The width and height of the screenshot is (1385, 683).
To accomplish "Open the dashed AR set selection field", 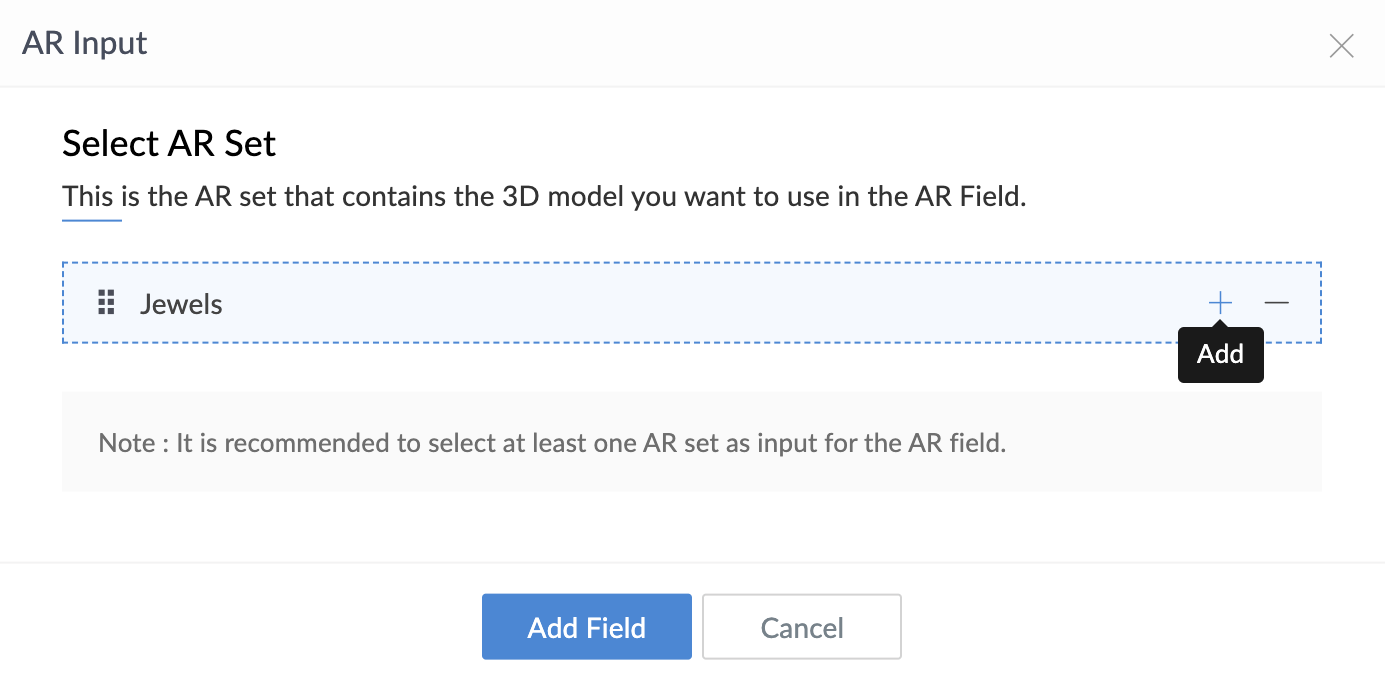I will (692, 303).
